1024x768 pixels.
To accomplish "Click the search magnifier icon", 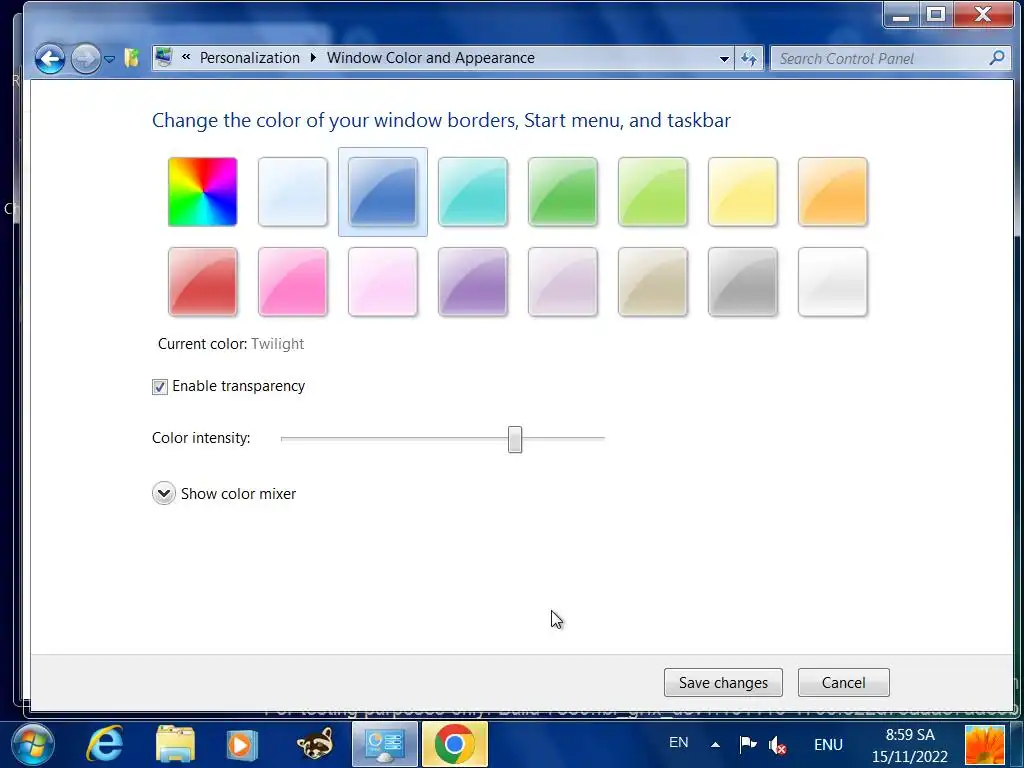I will (x=997, y=58).
